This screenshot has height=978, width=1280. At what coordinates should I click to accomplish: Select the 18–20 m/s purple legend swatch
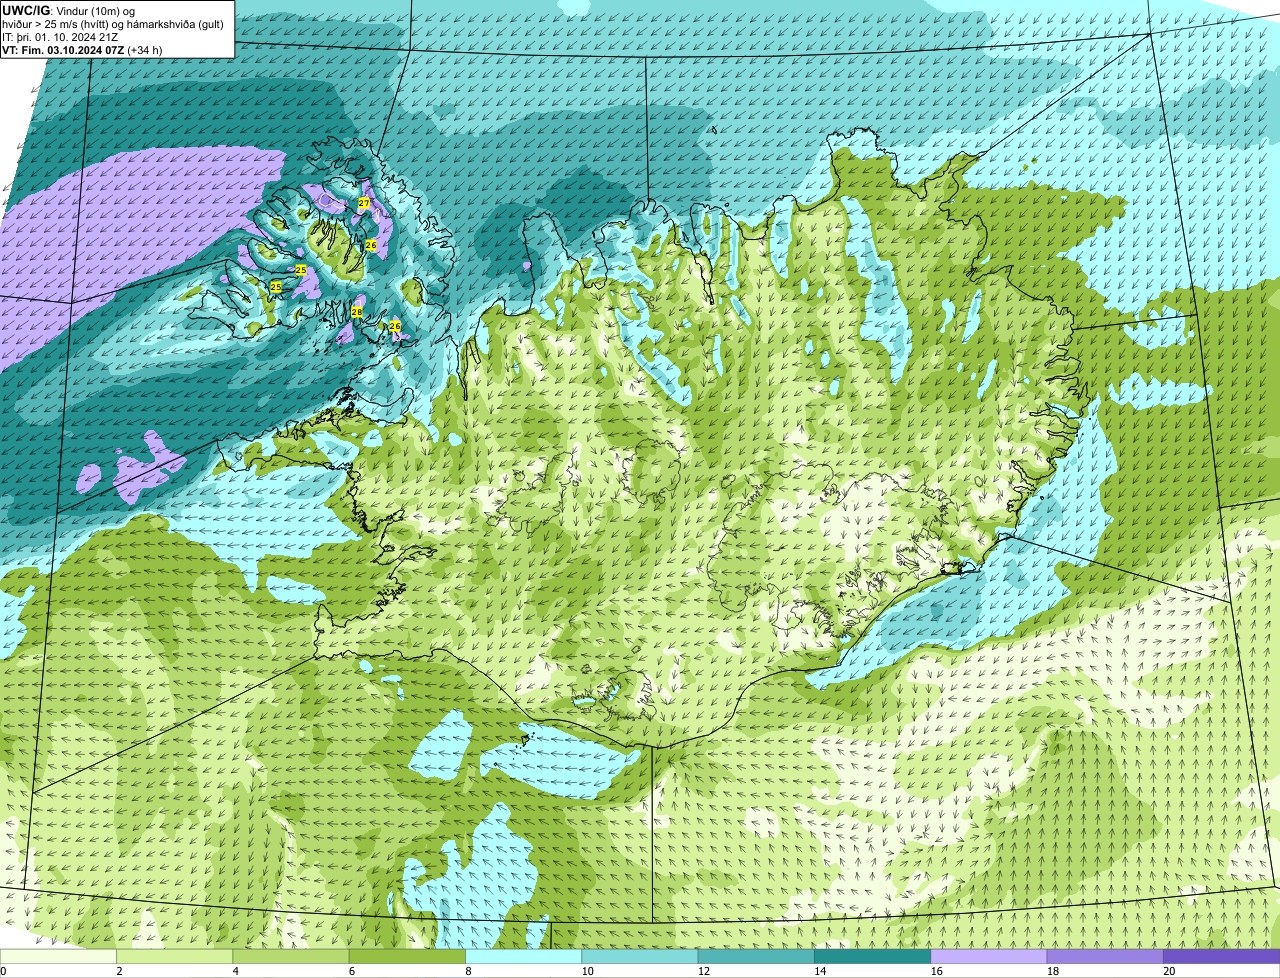click(x=1105, y=956)
